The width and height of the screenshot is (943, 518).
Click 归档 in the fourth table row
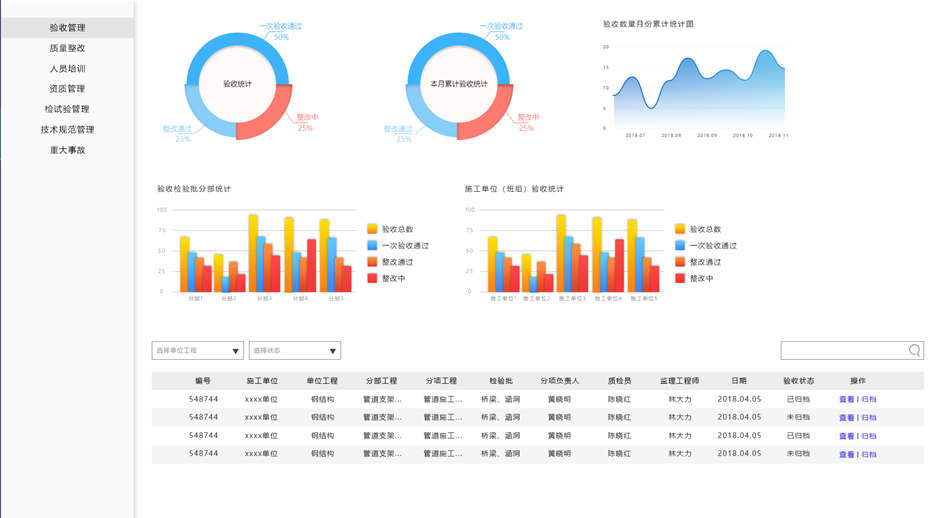[x=869, y=454]
